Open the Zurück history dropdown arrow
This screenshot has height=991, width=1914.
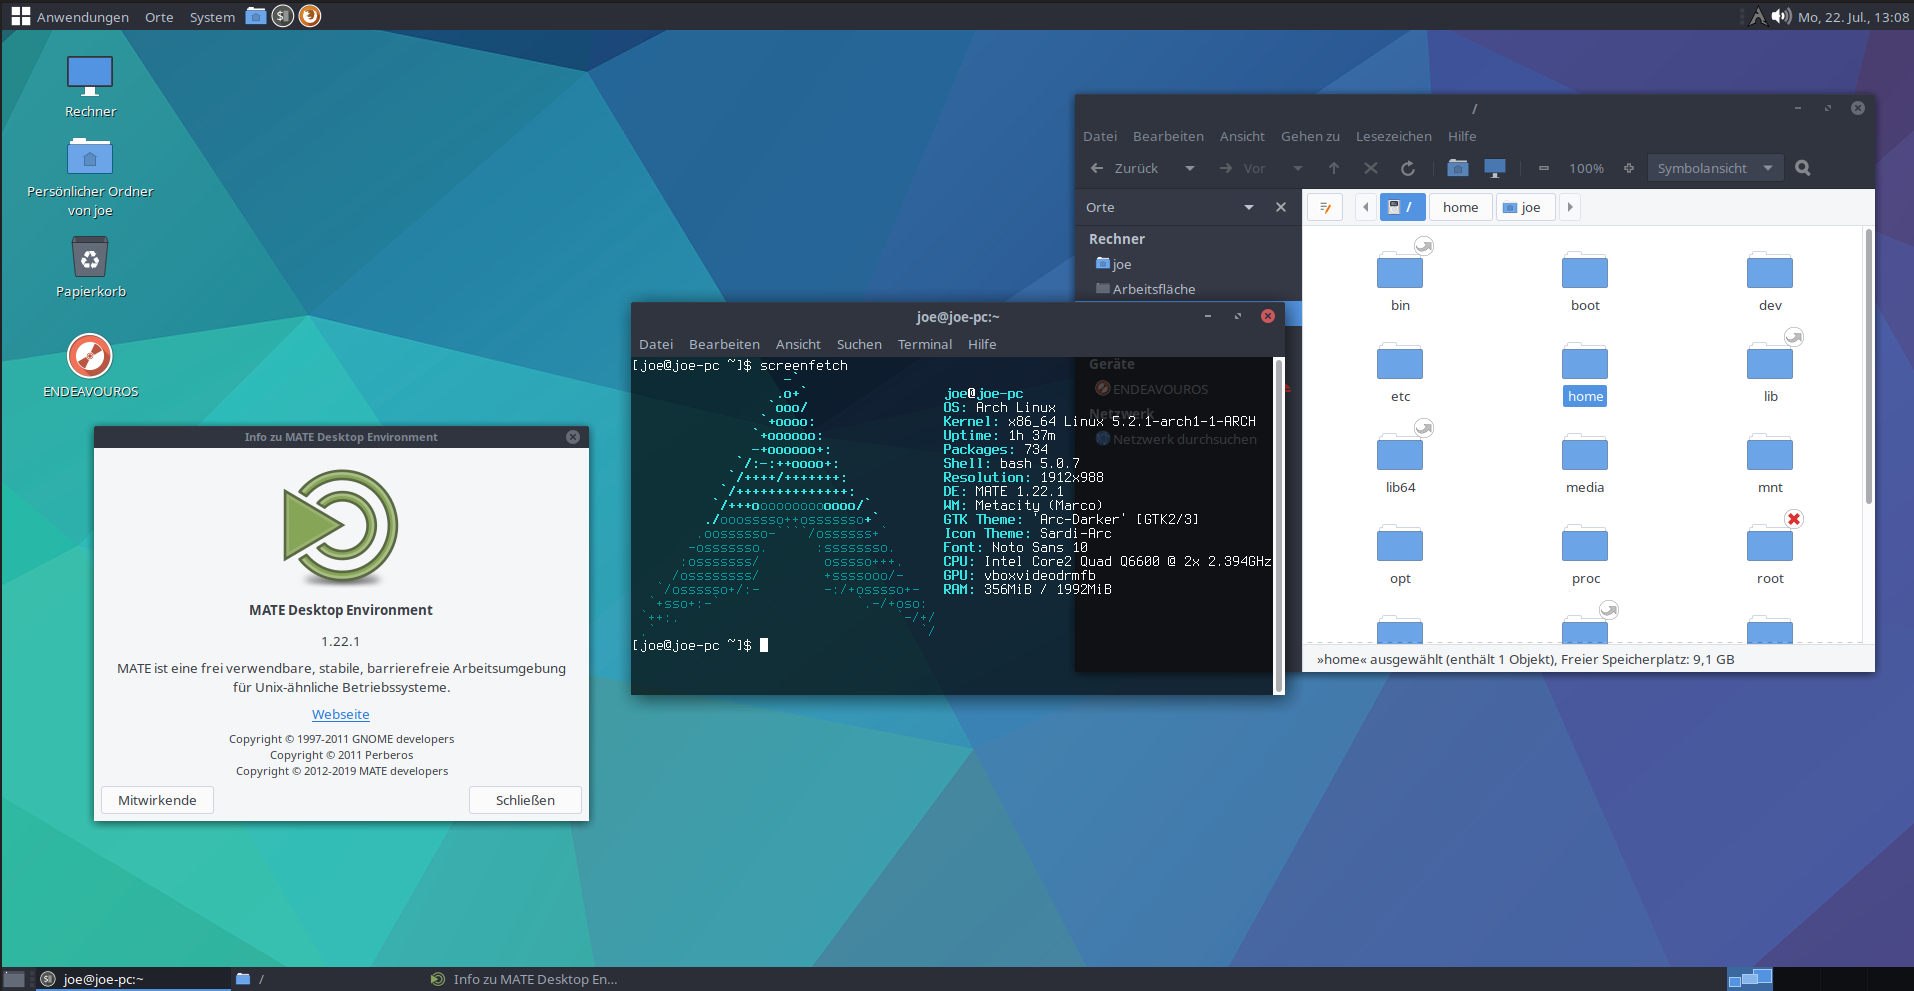[x=1190, y=168]
